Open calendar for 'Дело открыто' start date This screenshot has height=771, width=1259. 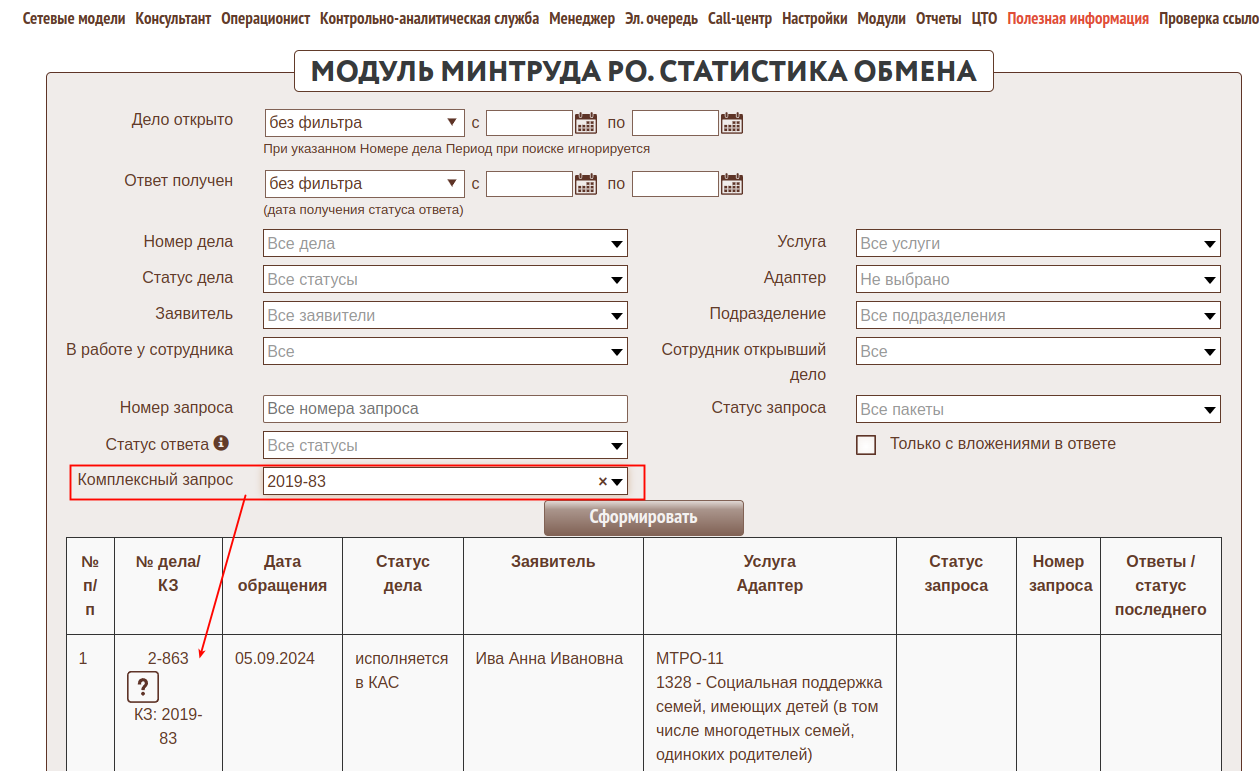tap(586, 123)
